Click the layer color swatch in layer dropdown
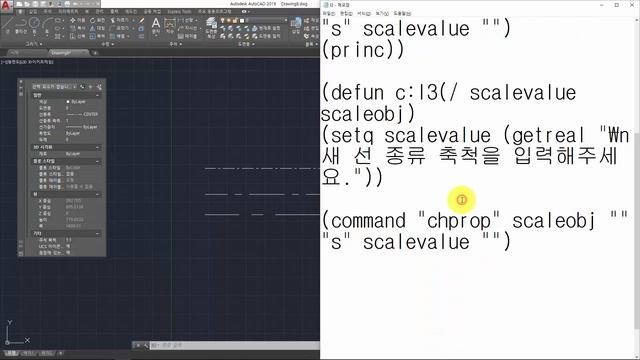640x360 pixels. click(242, 20)
